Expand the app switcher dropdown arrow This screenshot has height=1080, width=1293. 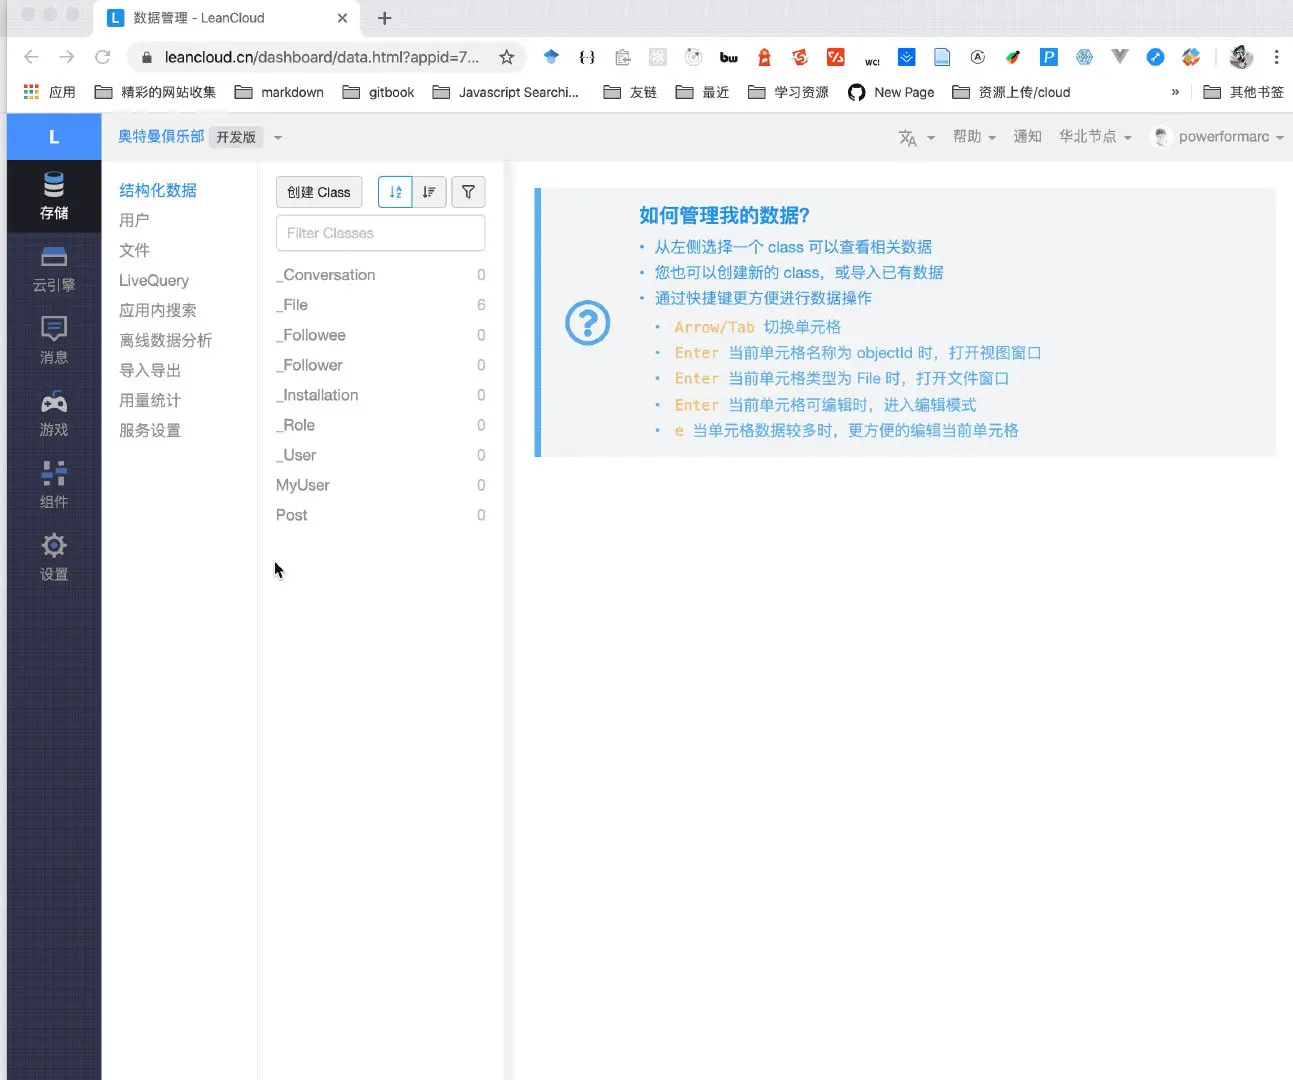tap(278, 138)
